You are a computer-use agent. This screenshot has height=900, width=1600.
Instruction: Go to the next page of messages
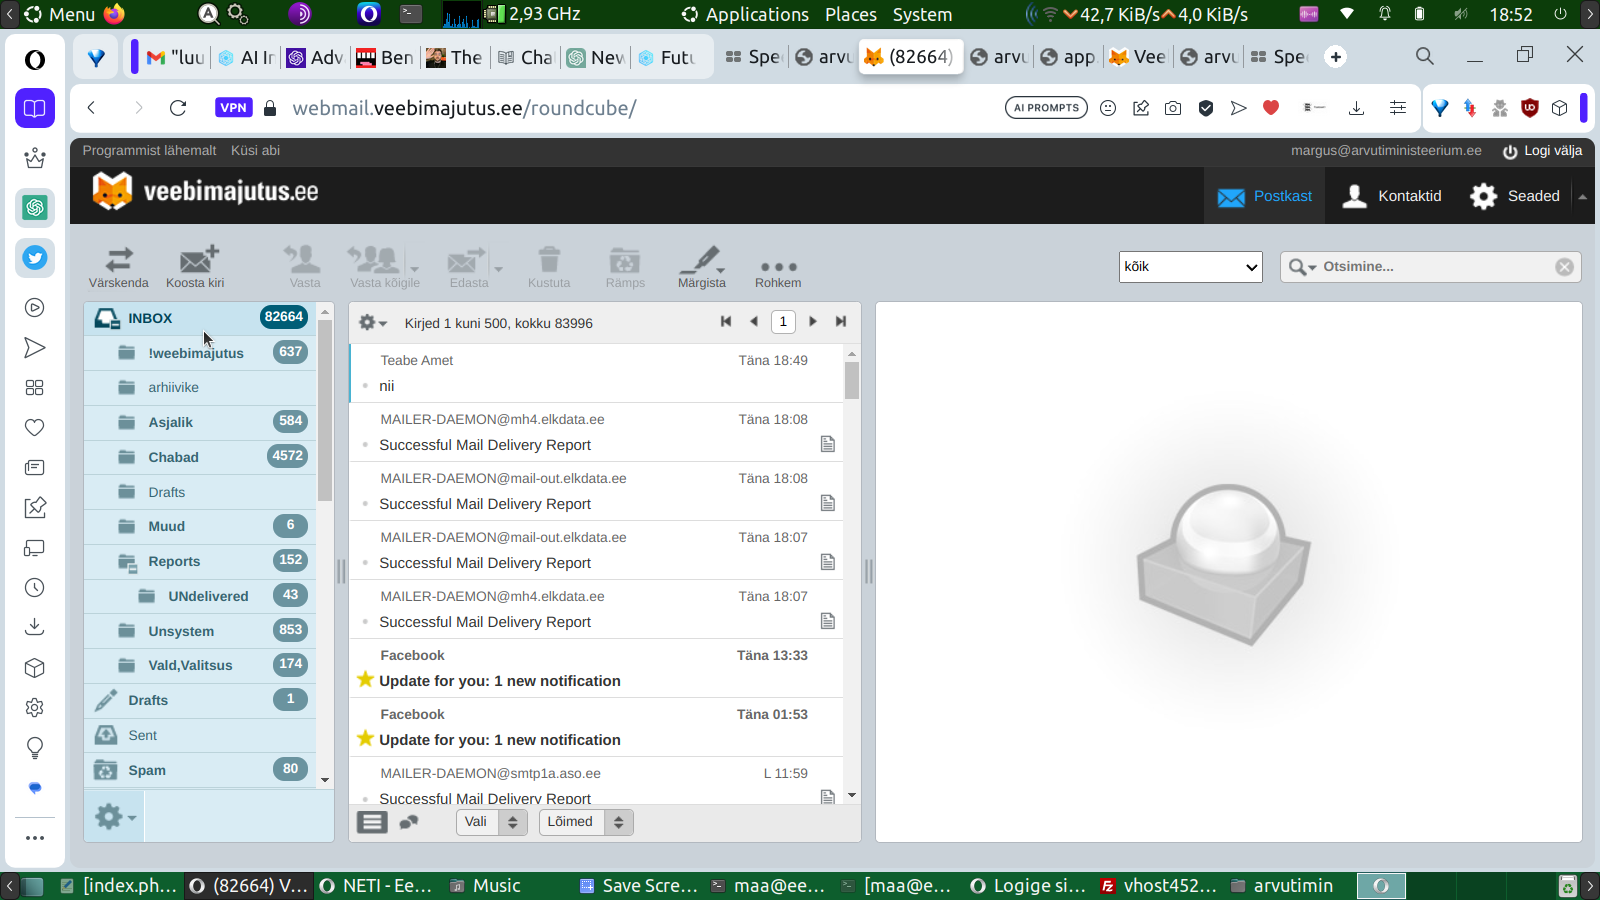[813, 321]
